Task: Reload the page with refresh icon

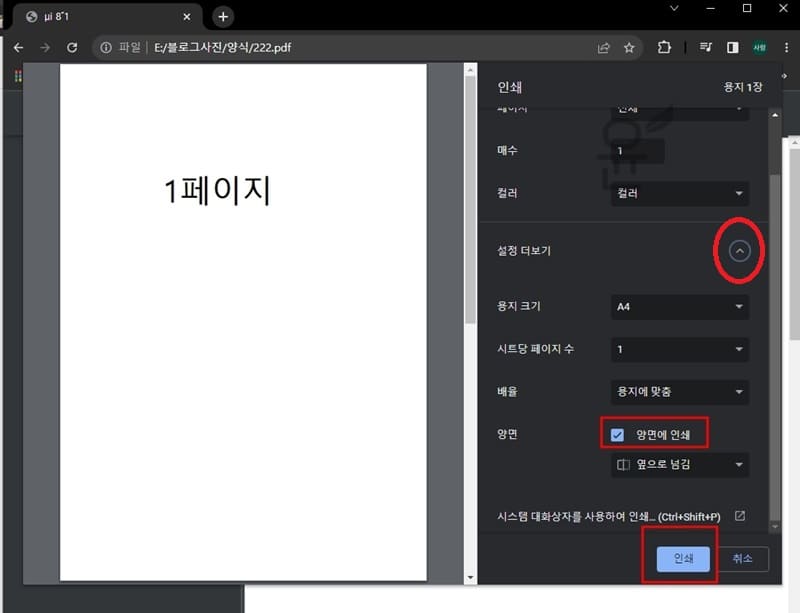Action: [x=72, y=47]
